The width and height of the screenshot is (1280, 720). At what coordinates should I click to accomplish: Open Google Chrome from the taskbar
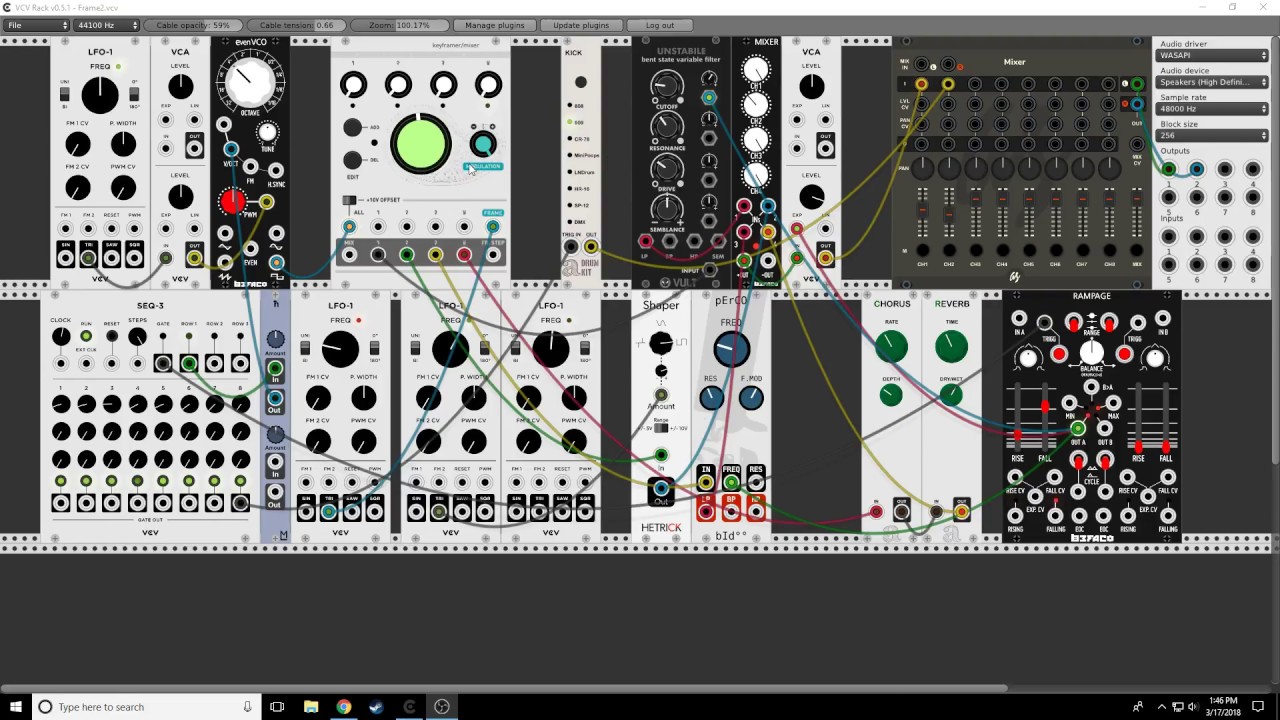point(344,707)
